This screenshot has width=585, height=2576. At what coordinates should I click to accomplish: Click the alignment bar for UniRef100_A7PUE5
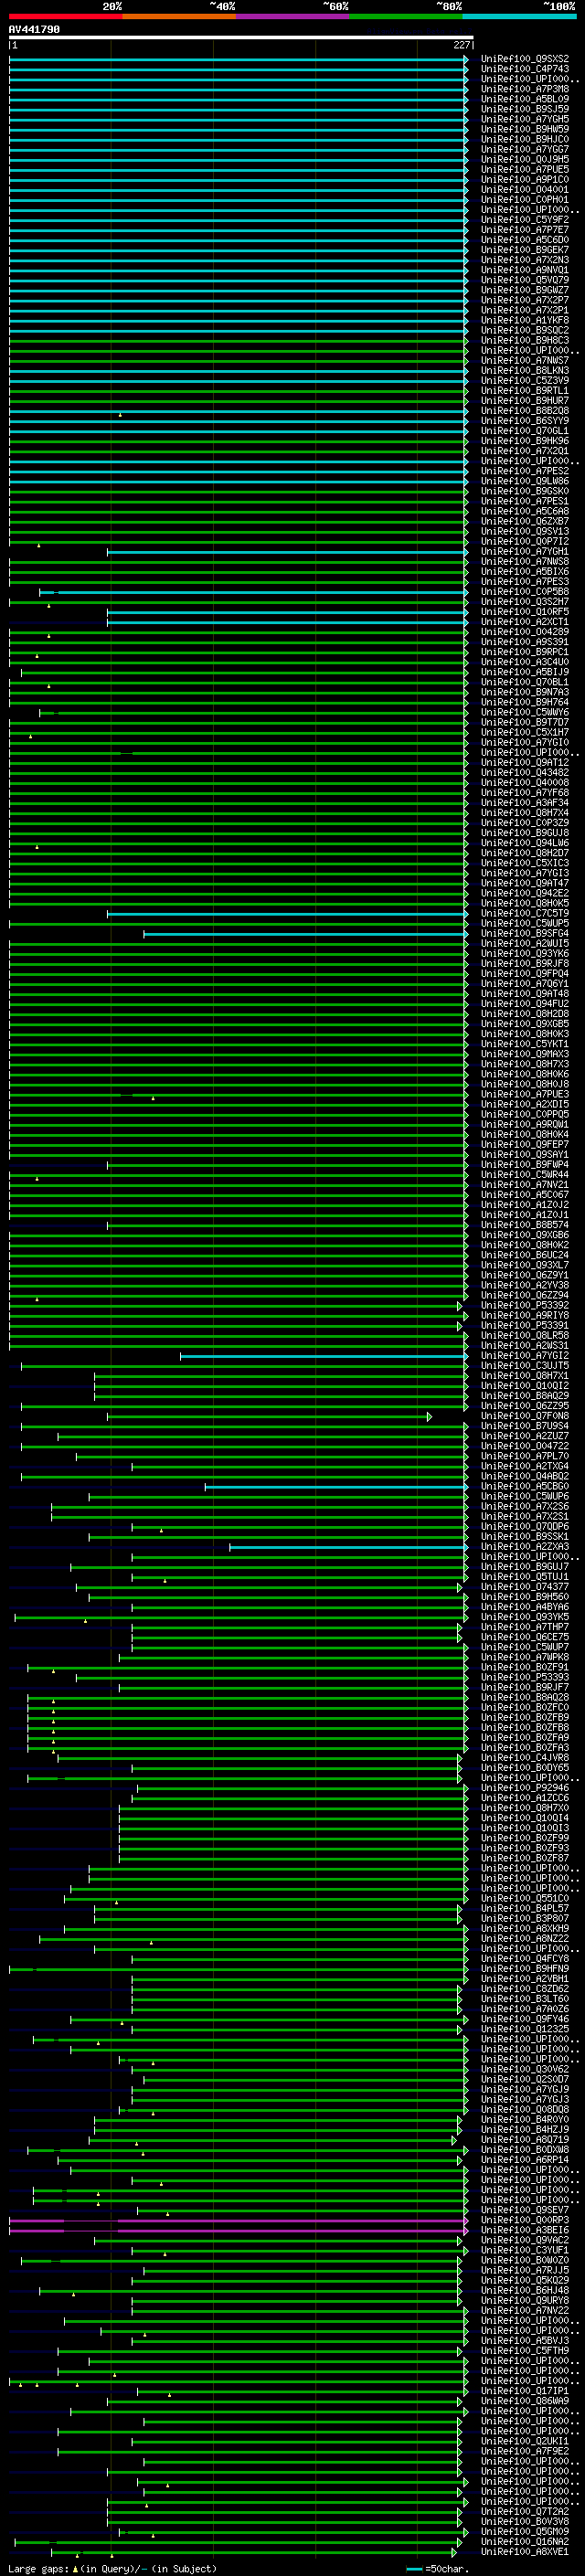point(238,170)
